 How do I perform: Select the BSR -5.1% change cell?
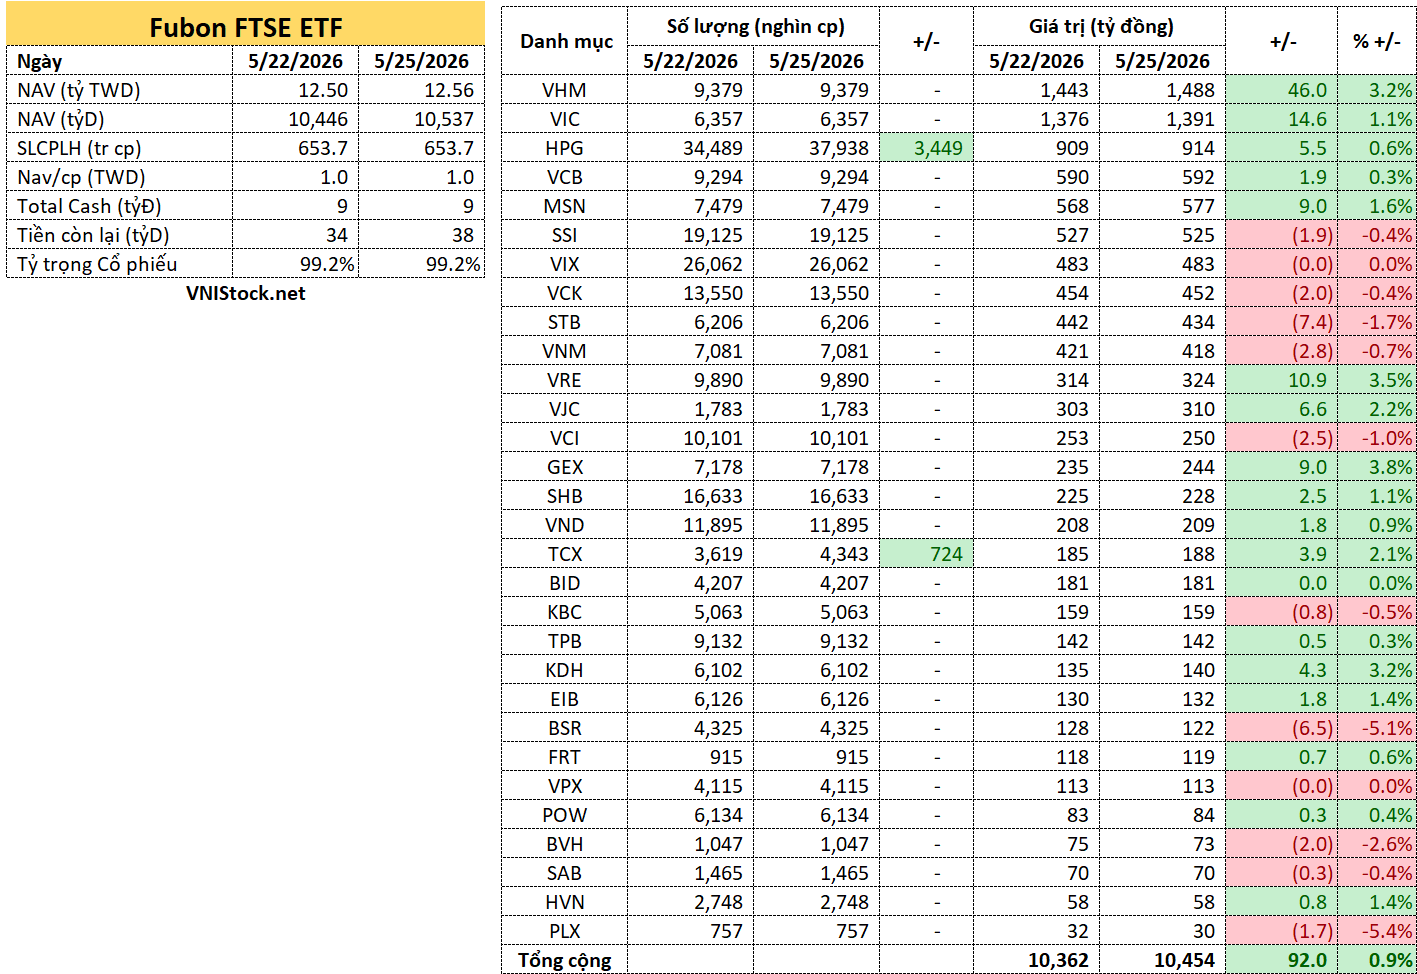point(1376,728)
